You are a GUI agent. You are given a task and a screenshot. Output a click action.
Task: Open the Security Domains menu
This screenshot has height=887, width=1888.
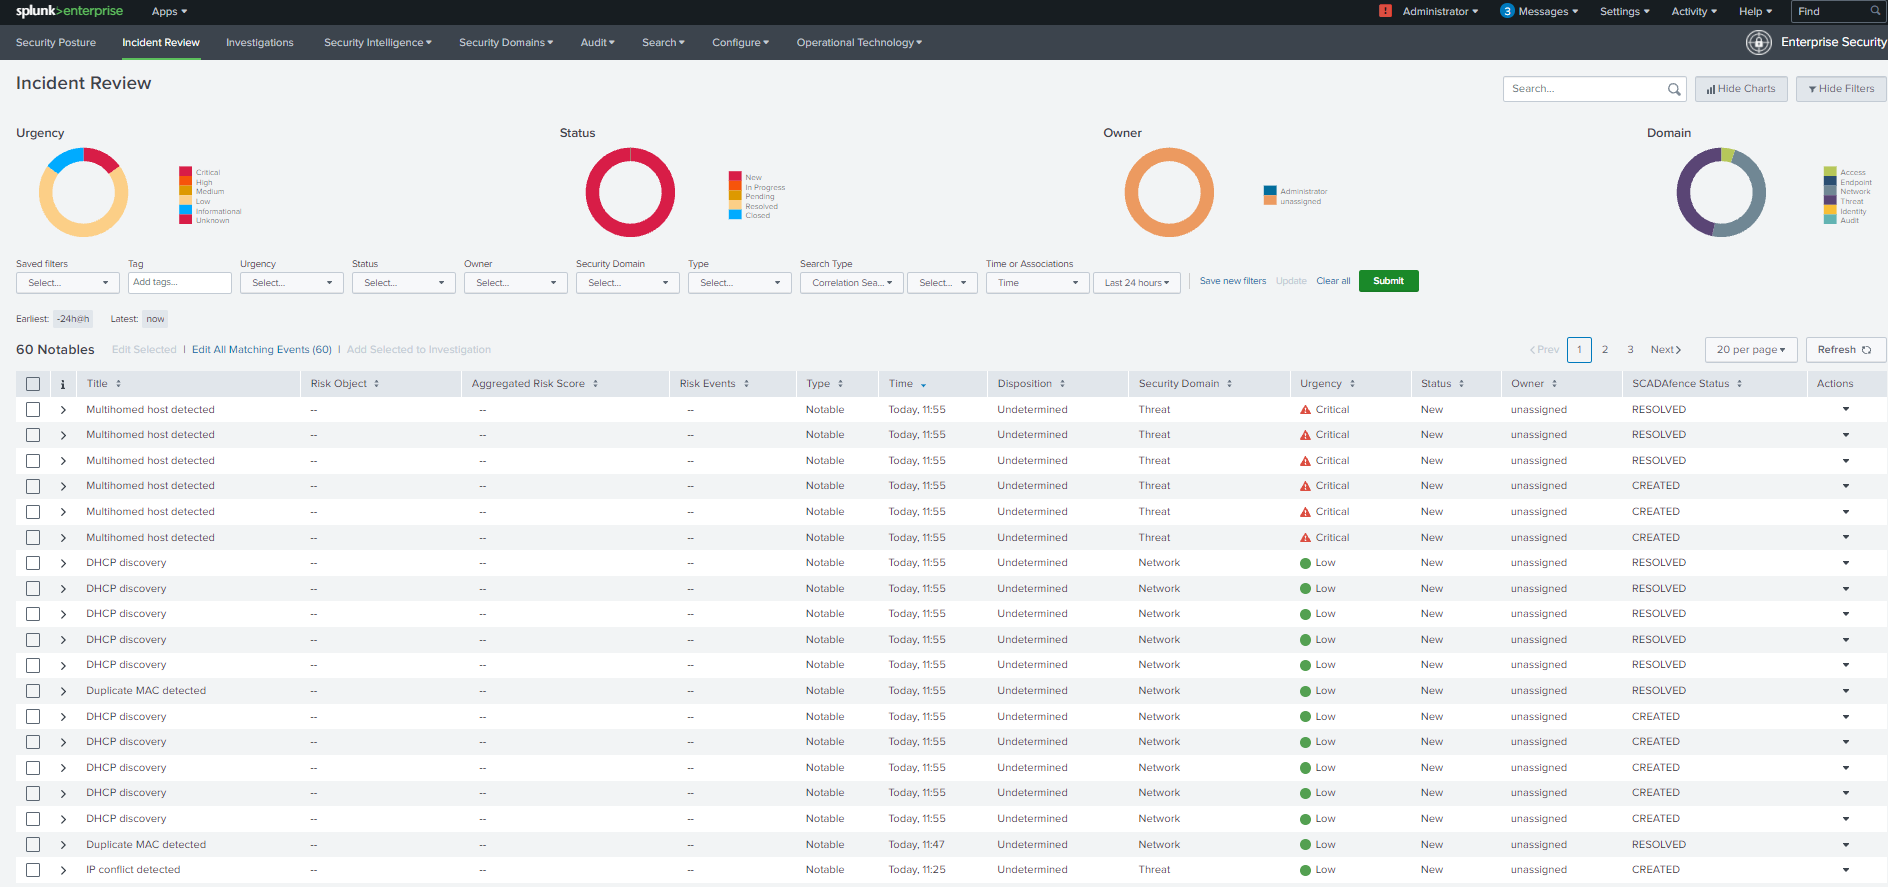505,43
